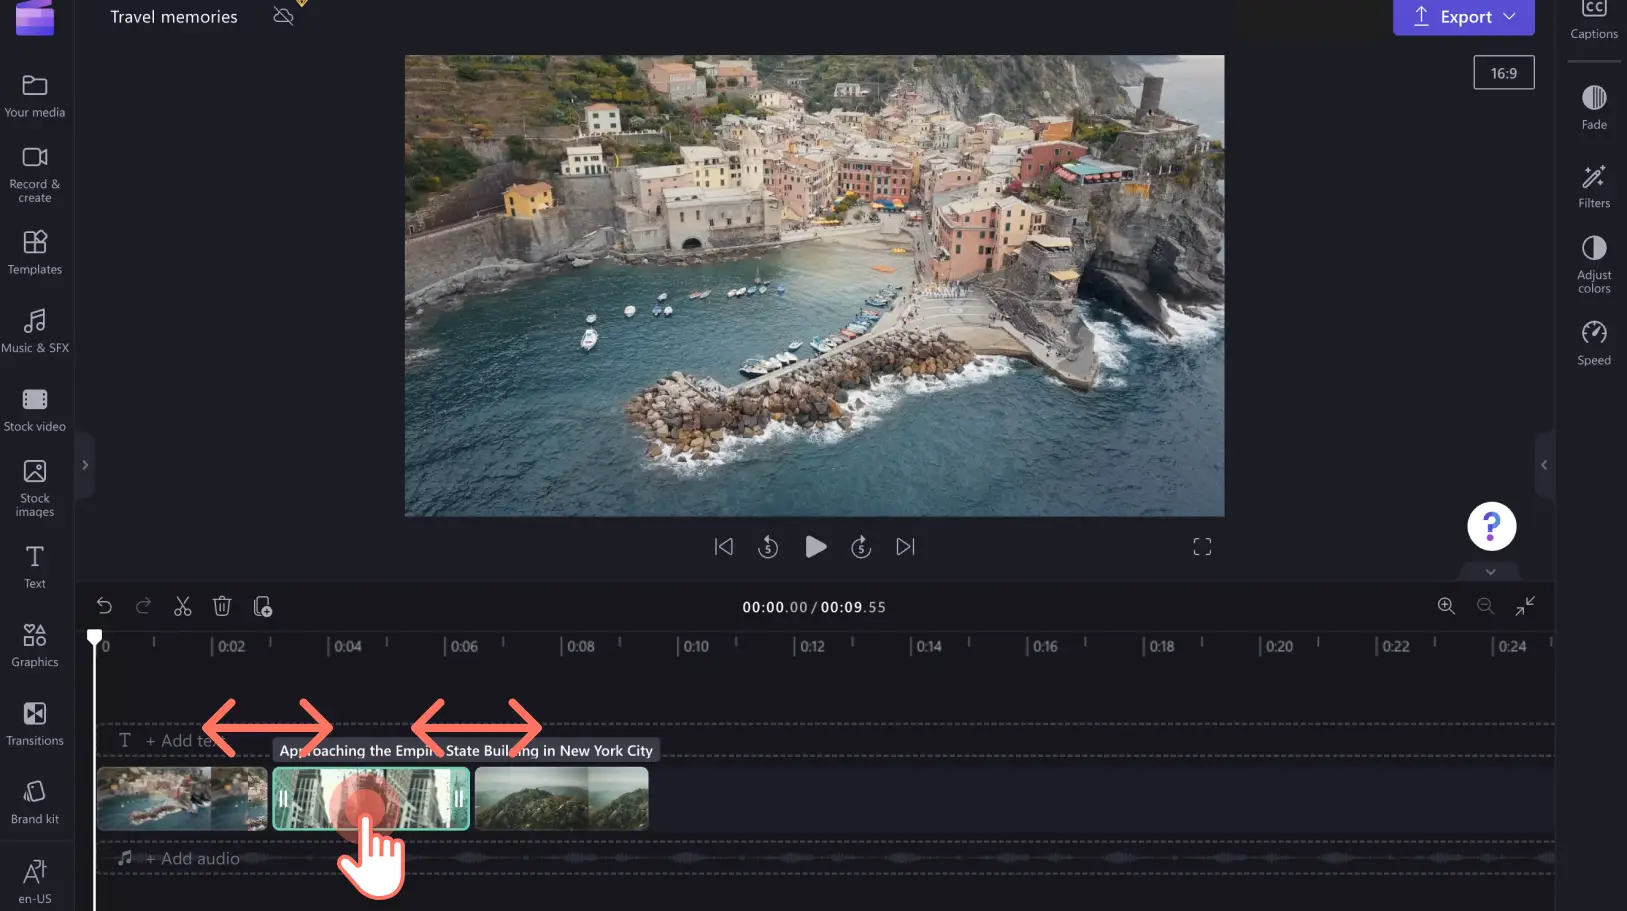Screen dimensions: 1627x911
Task: Rewind five seconds
Action: [x=768, y=547]
